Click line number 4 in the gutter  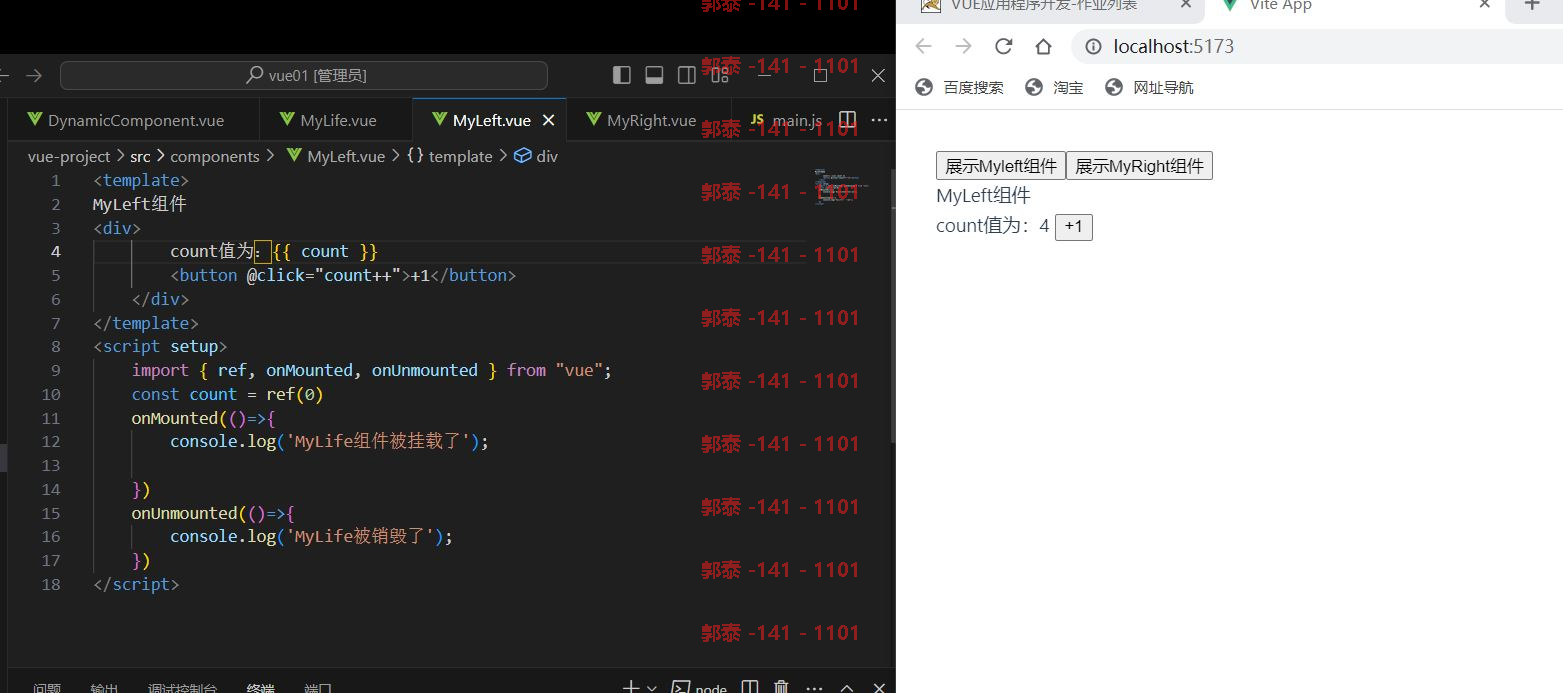point(56,251)
